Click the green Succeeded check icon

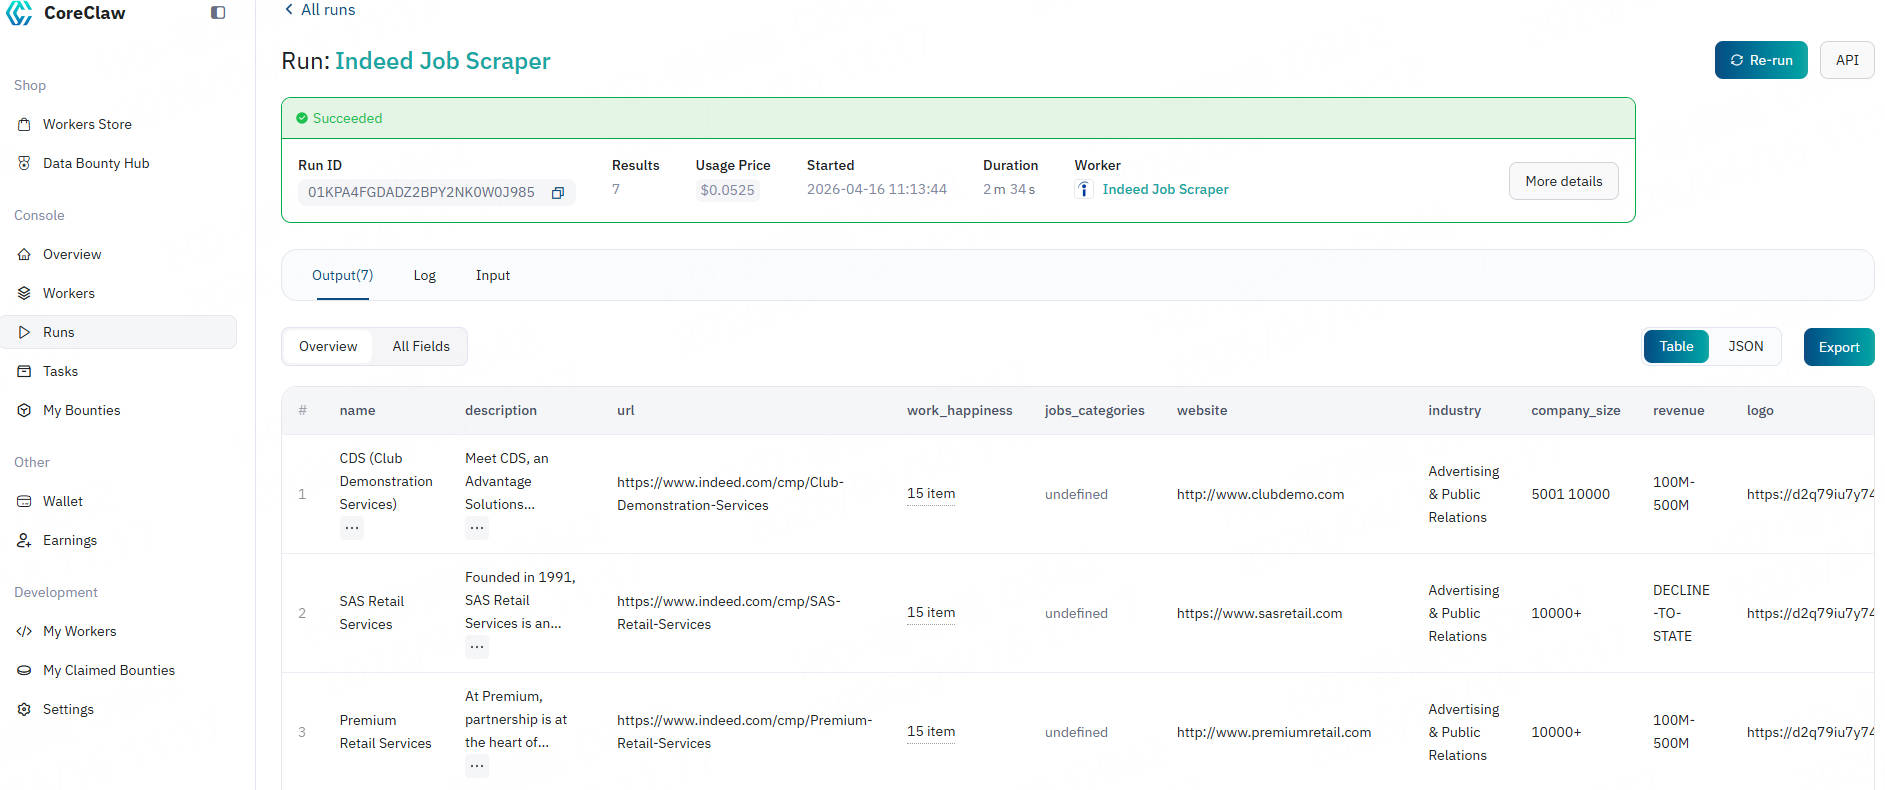pyautogui.click(x=302, y=118)
